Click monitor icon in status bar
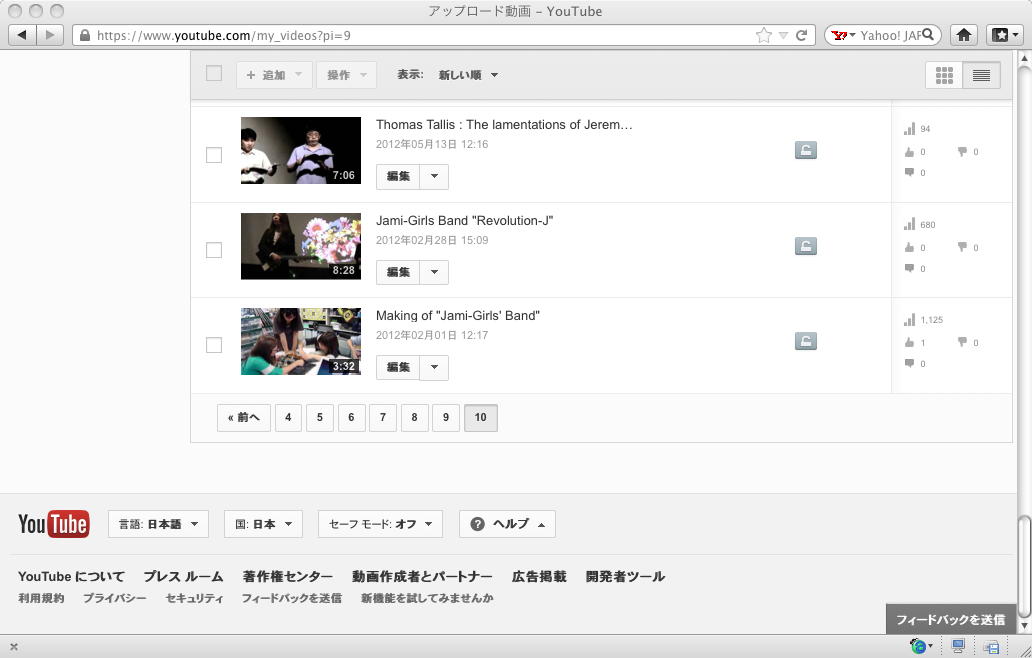The width and height of the screenshot is (1032, 658). click(958, 646)
